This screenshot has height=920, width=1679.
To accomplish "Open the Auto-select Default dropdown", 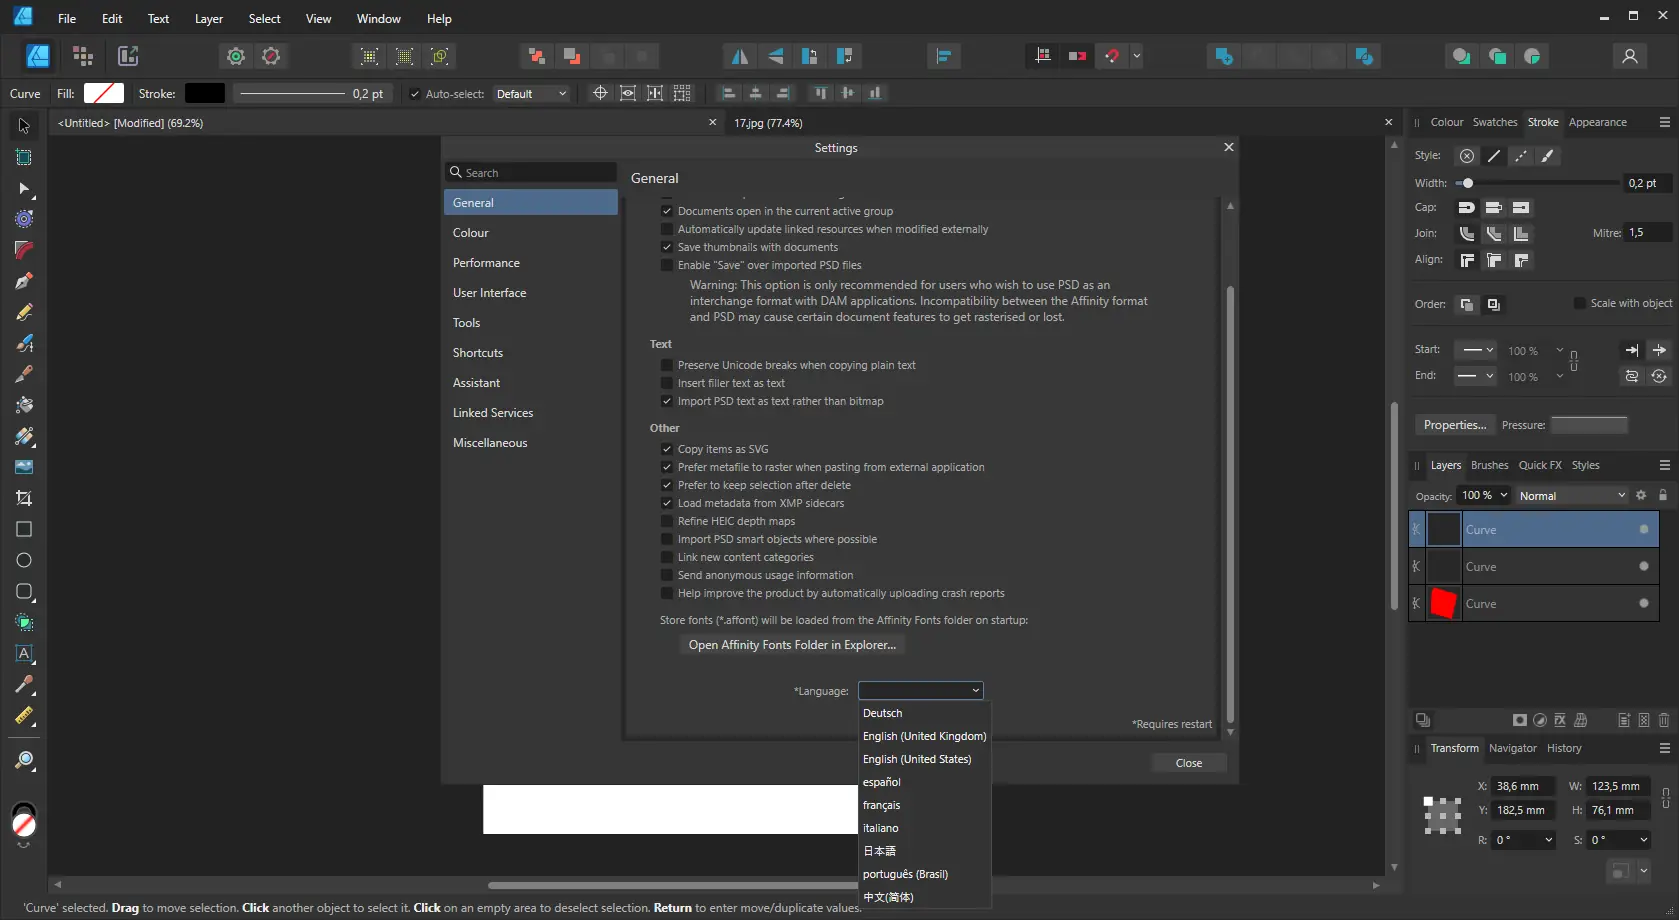I will [531, 94].
